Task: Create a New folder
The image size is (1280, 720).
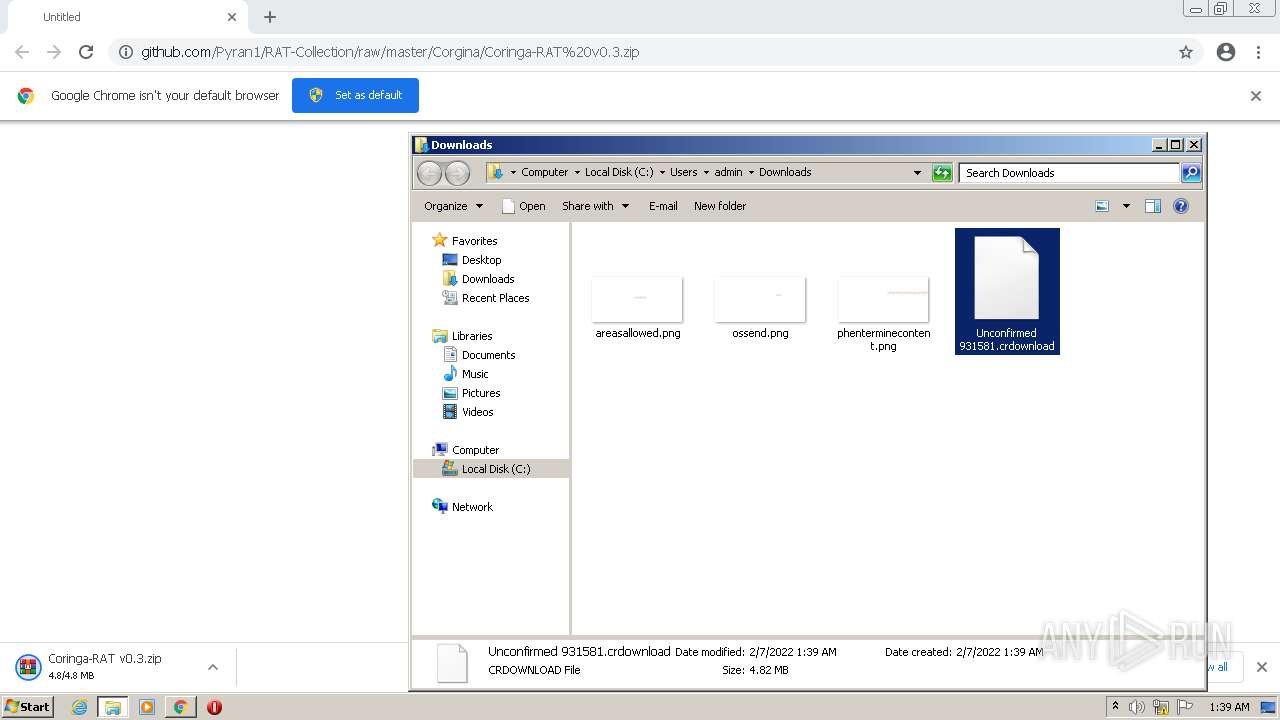Action: tap(720, 206)
